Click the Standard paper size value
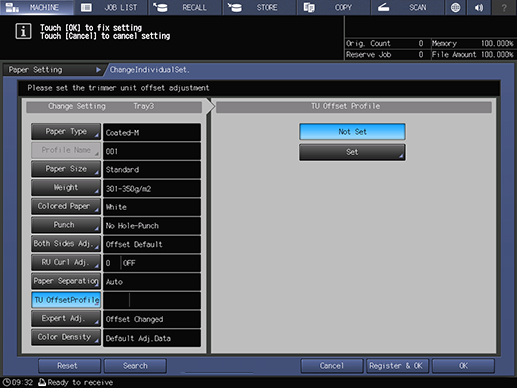 point(152,170)
